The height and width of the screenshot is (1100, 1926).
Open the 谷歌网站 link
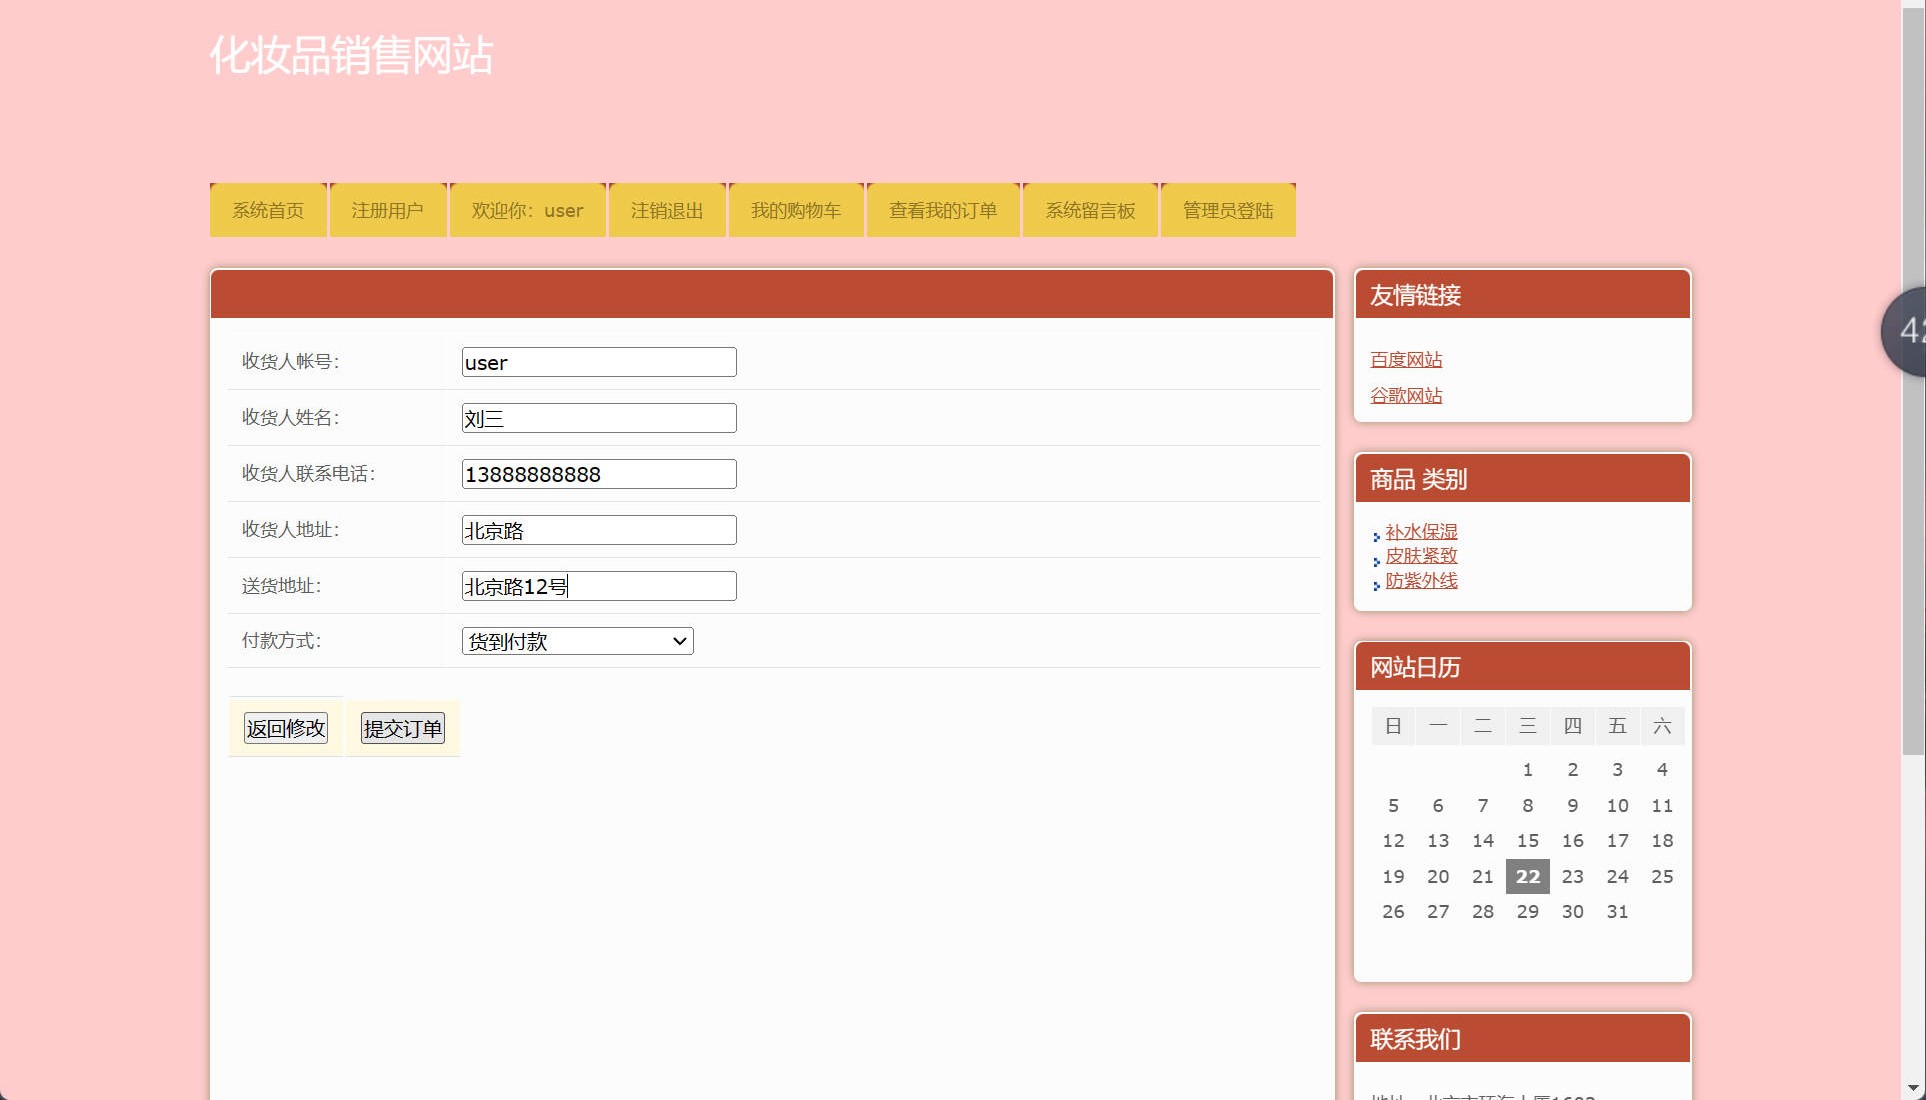point(1406,396)
